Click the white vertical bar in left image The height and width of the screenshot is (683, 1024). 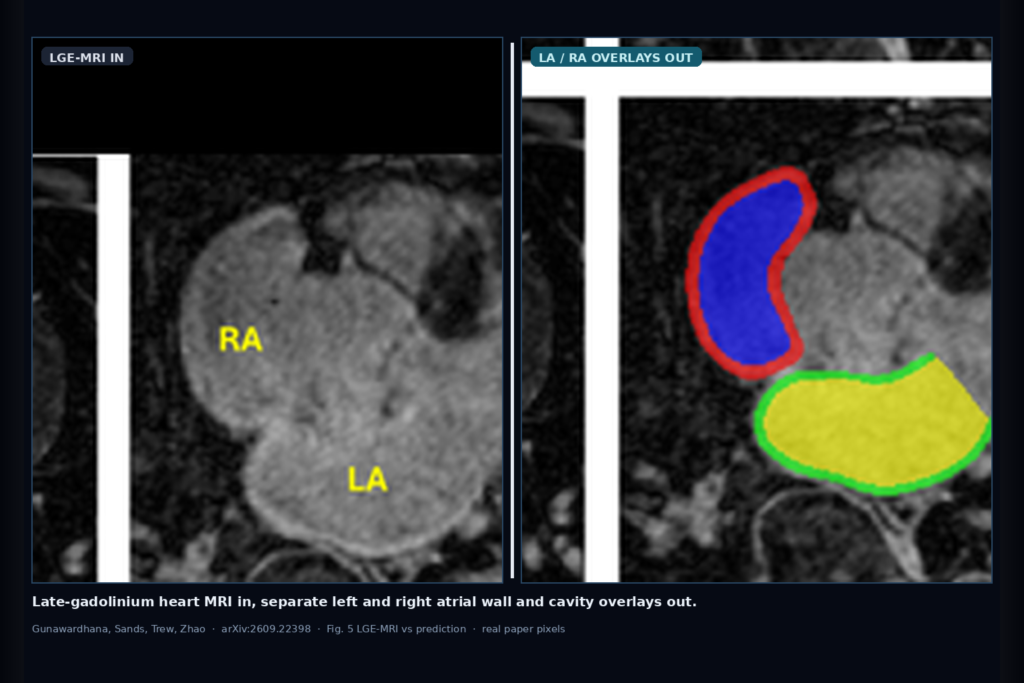tap(114, 368)
